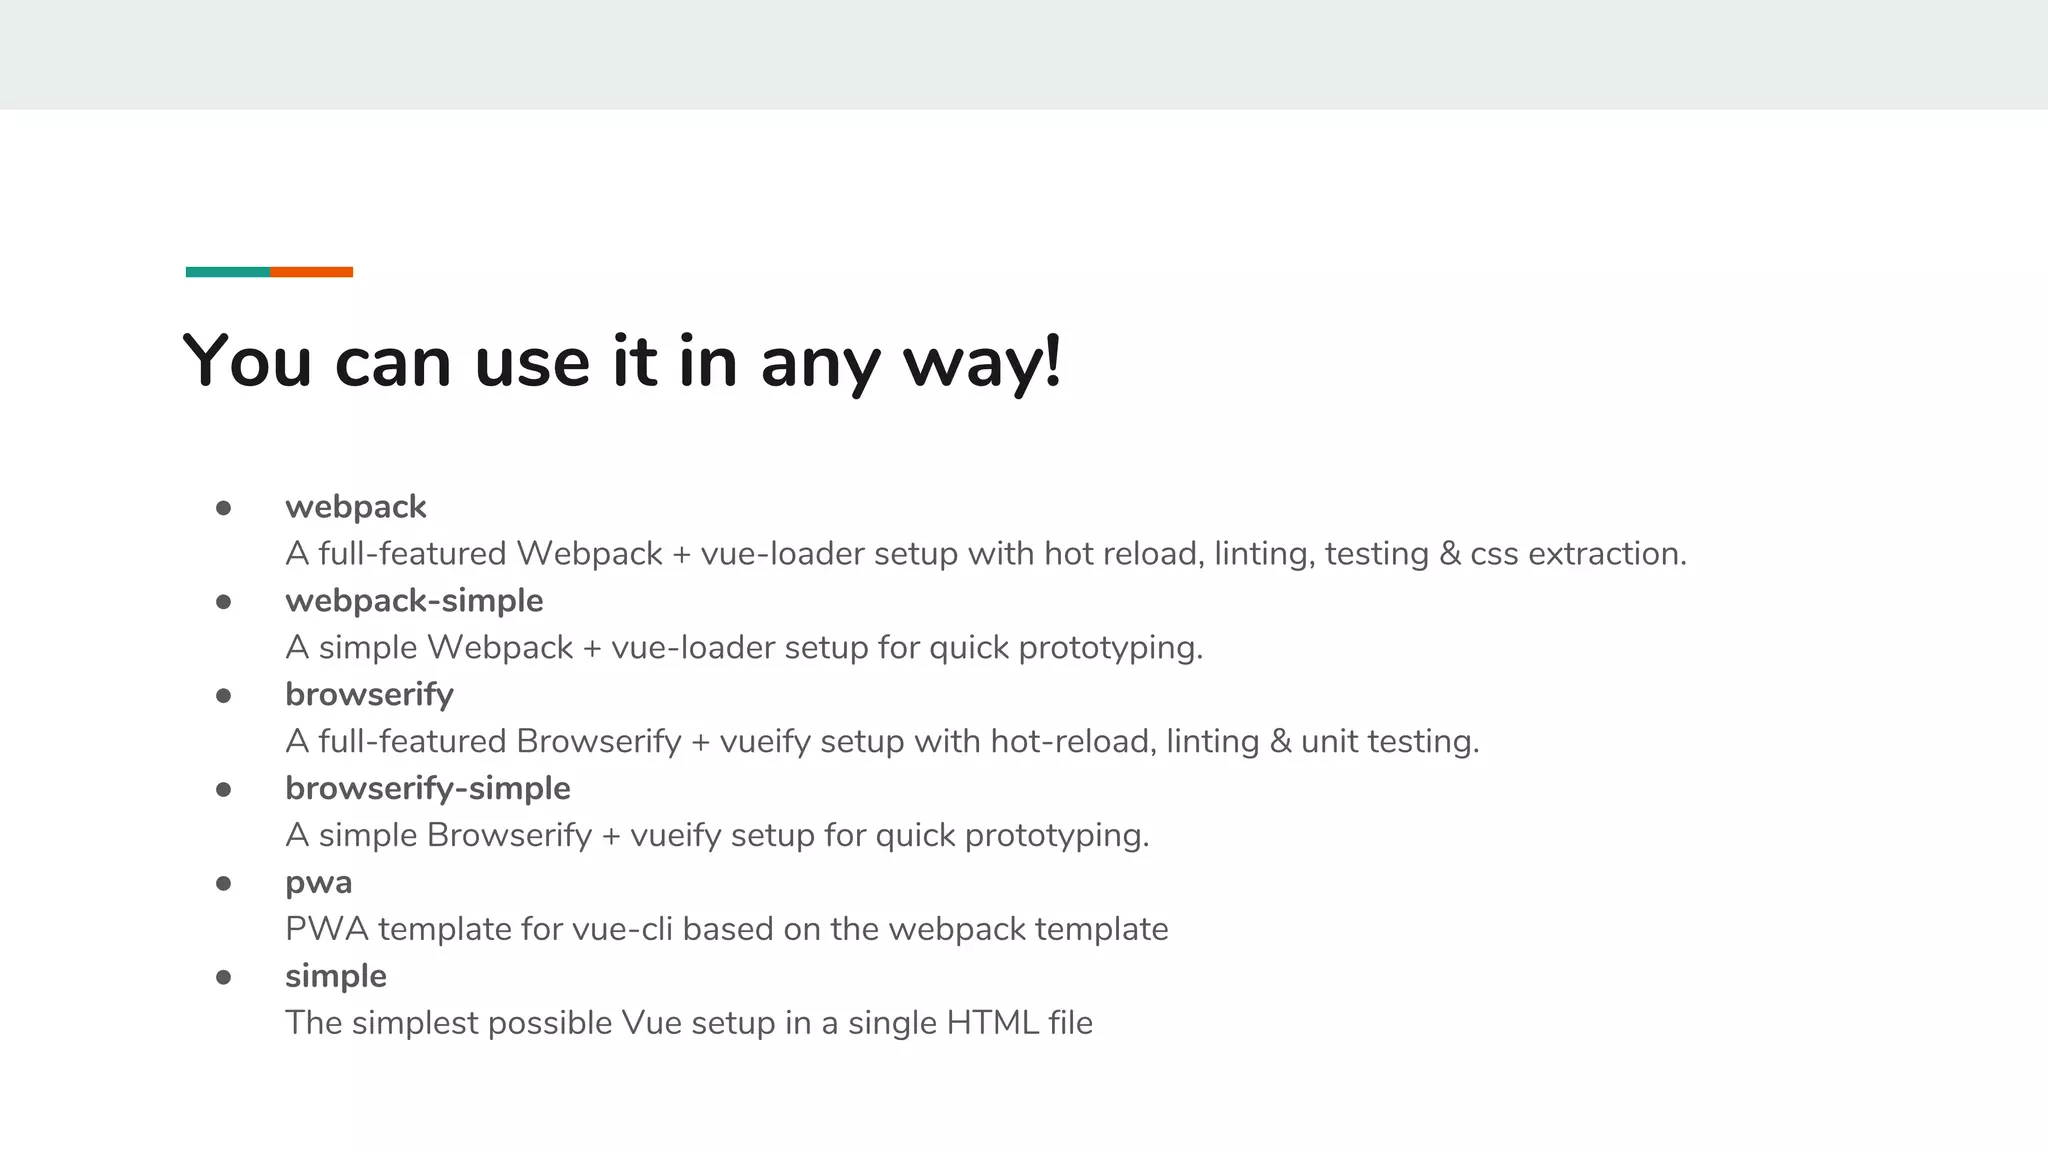
Task: Select the bold 'webpack' heading
Action: [x=356, y=507]
